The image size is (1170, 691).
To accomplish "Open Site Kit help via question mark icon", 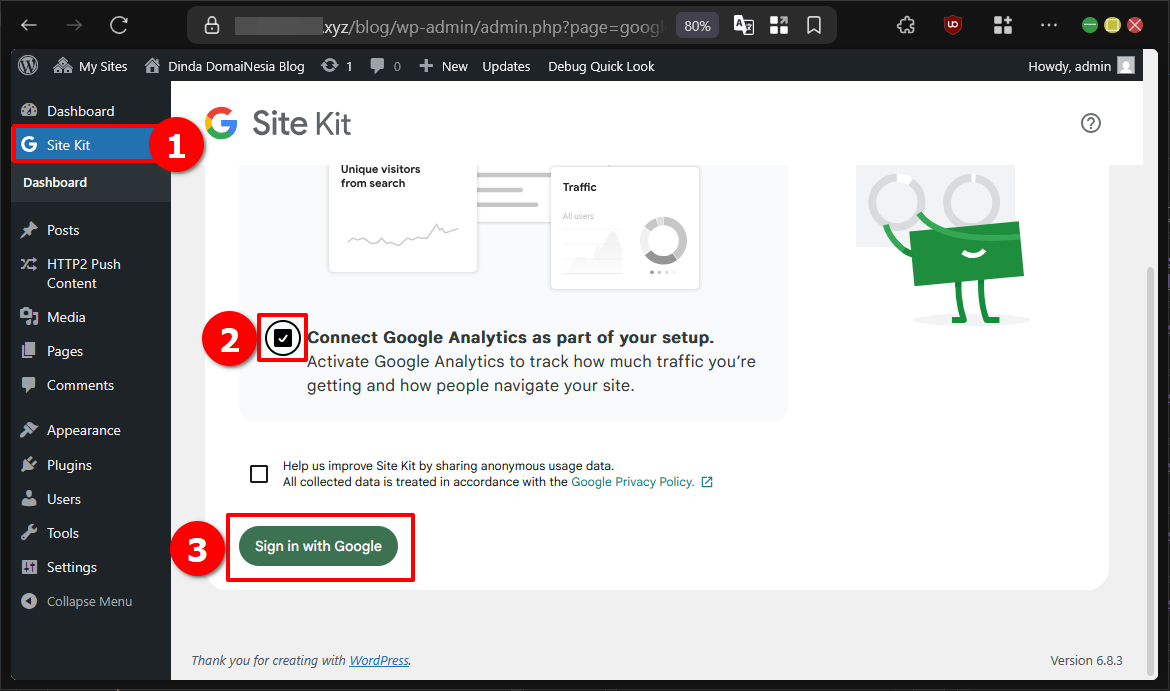I will (x=1090, y=122).
